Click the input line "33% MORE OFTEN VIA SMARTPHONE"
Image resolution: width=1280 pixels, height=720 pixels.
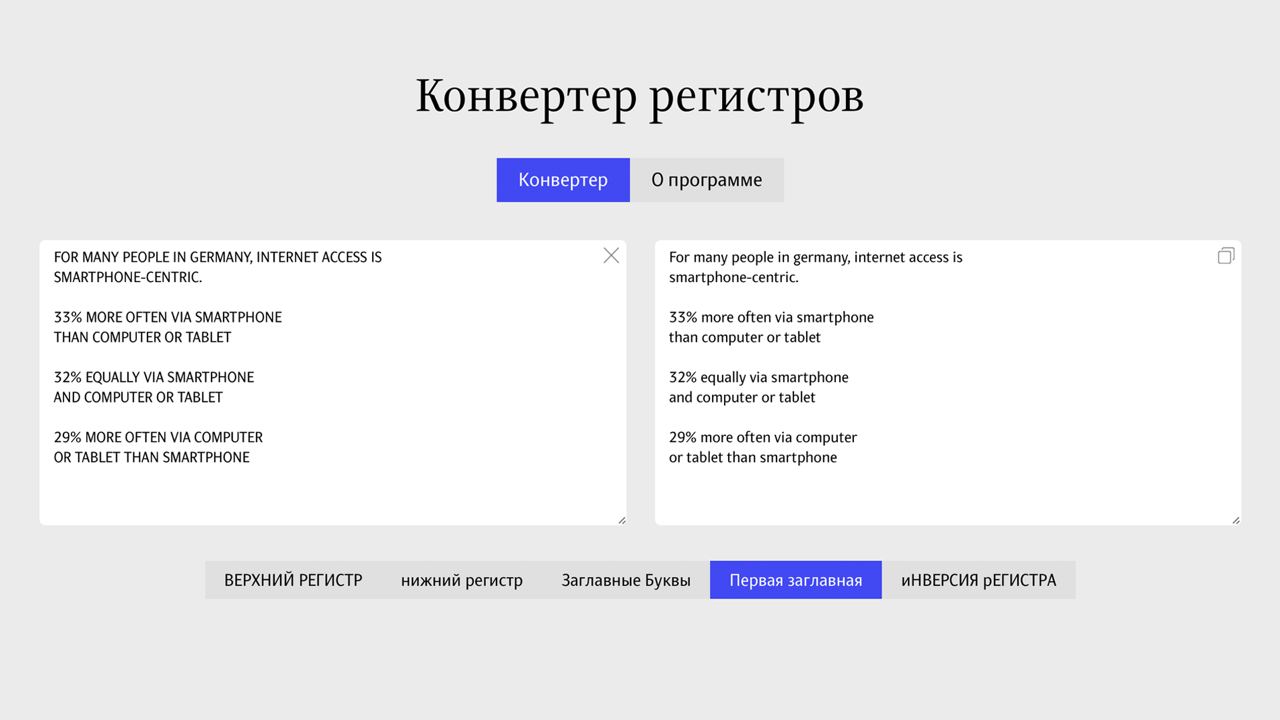(168, 317)
